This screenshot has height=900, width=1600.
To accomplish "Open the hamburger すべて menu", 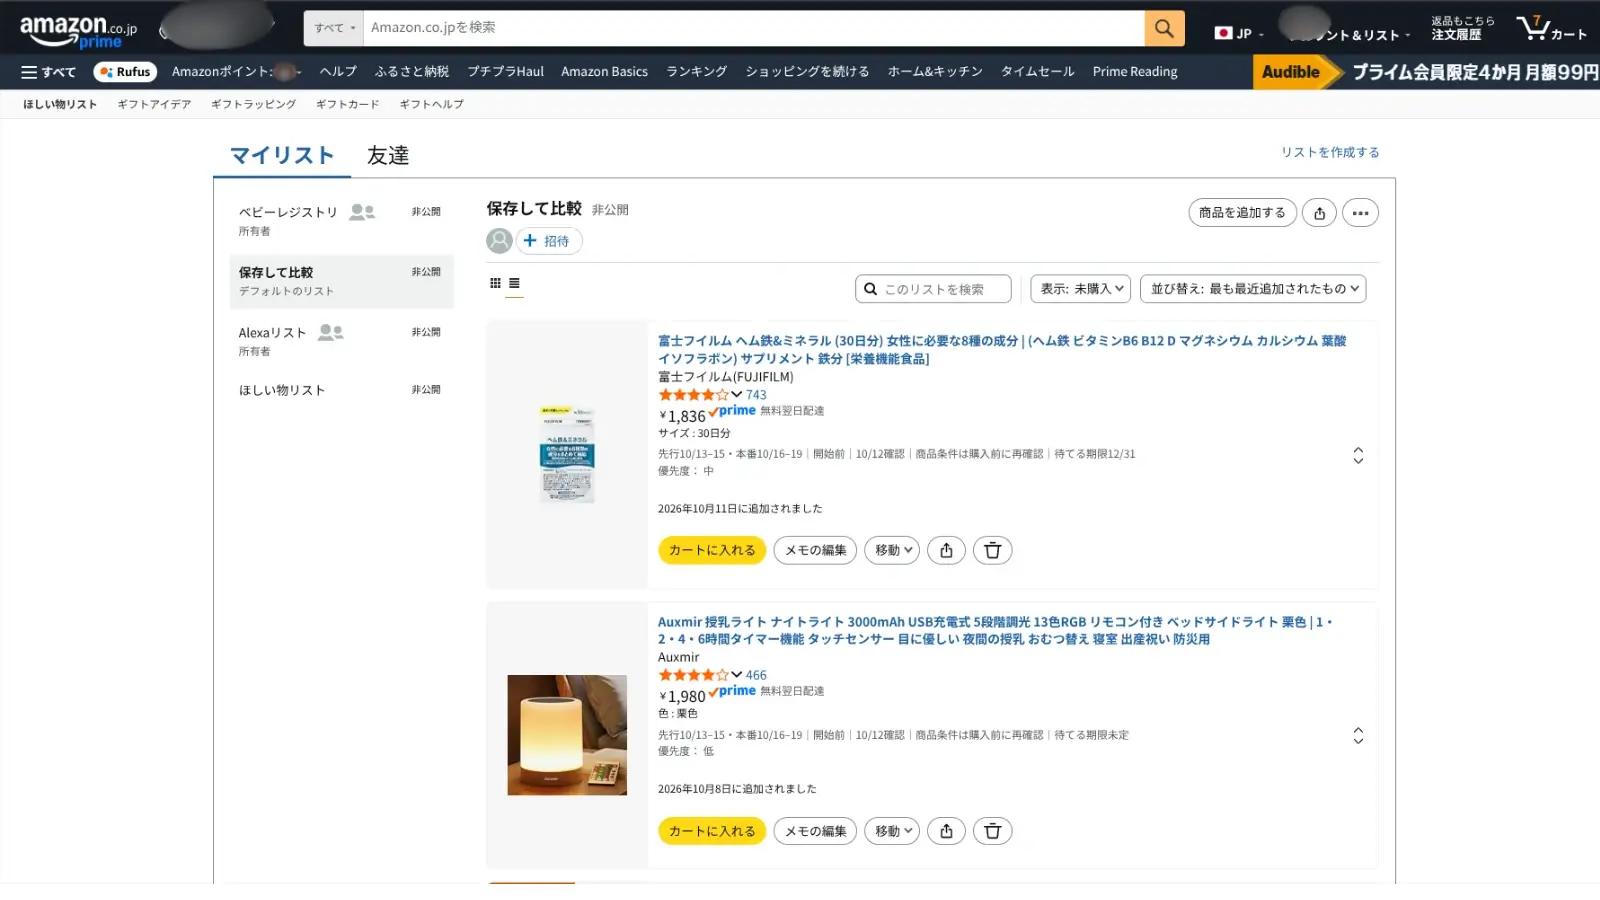I will coord(48,72).
